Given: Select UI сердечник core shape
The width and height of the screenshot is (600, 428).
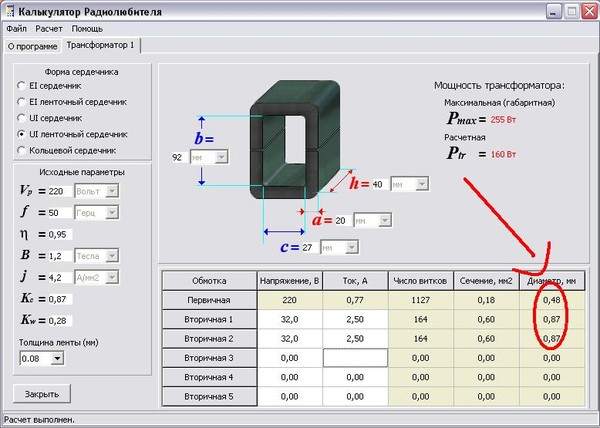Looking at the screenshot, I should pyautogui.click(x=22, y=118).
